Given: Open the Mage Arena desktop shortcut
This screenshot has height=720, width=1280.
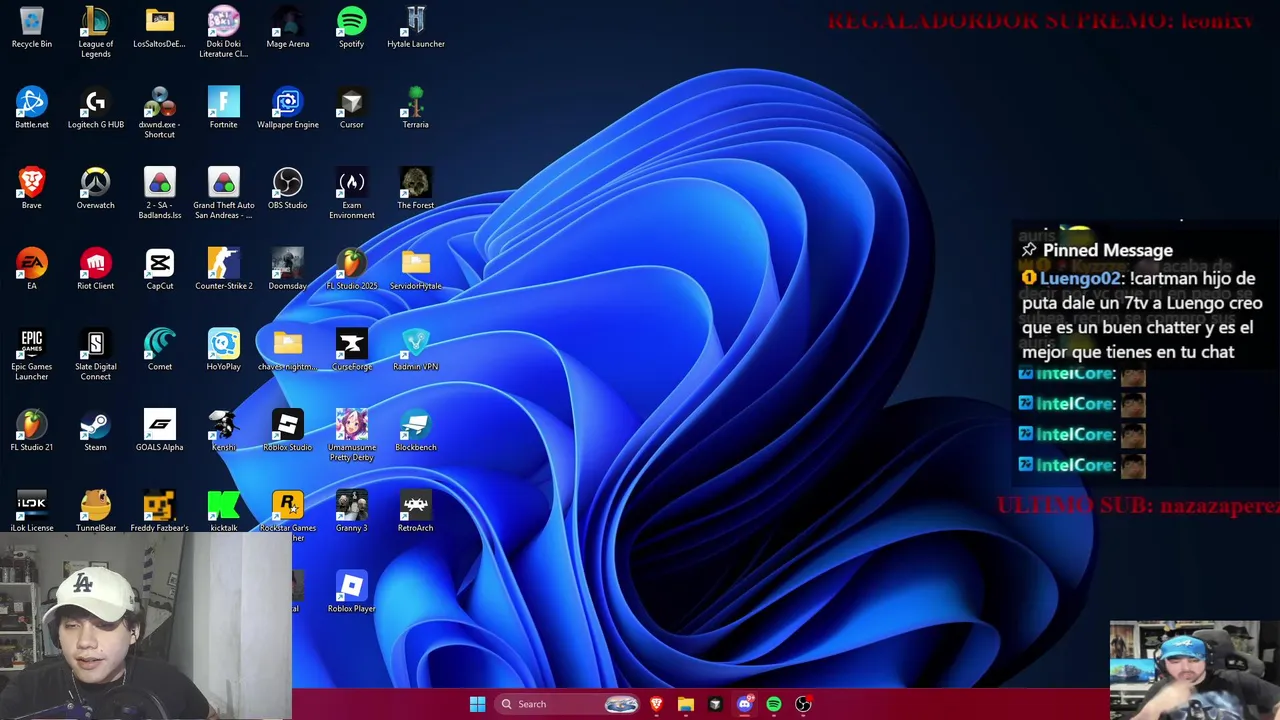Looking at the screenshot, I should coord(288,28).
